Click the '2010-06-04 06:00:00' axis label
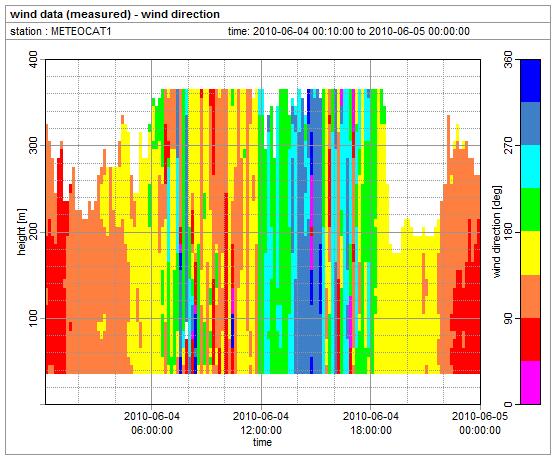The width and height of the screenshot is (556, 460). 152,423
